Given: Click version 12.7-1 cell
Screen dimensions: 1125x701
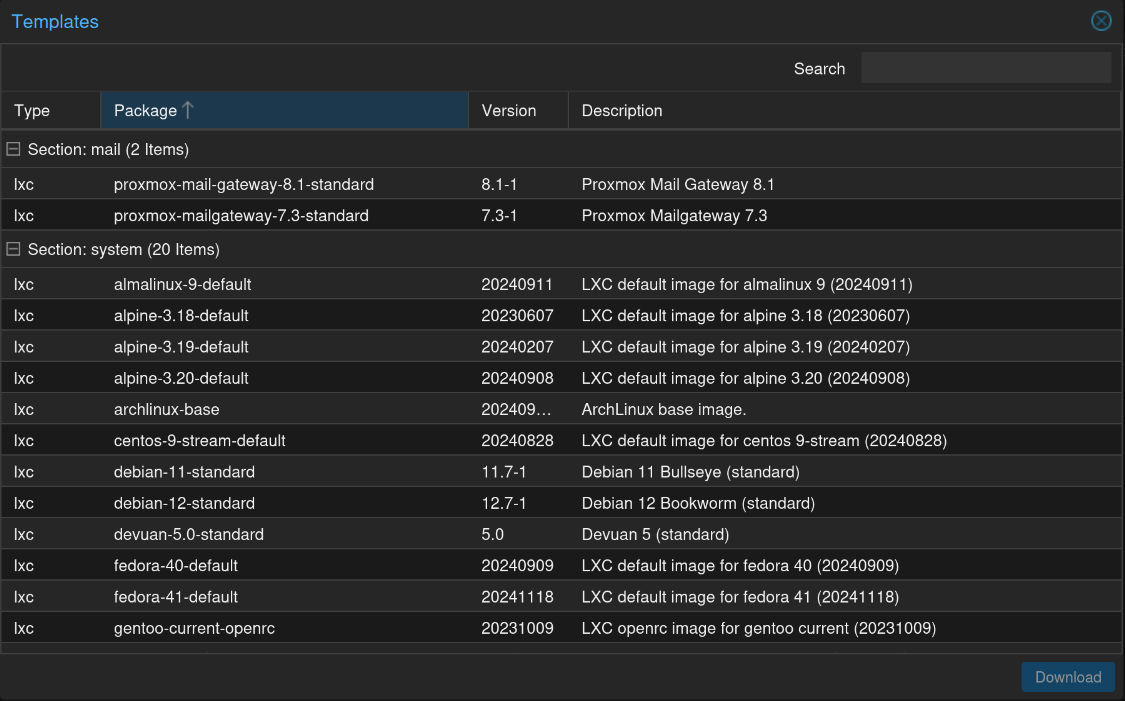Looking at the screenshot, I should (504, 503).
